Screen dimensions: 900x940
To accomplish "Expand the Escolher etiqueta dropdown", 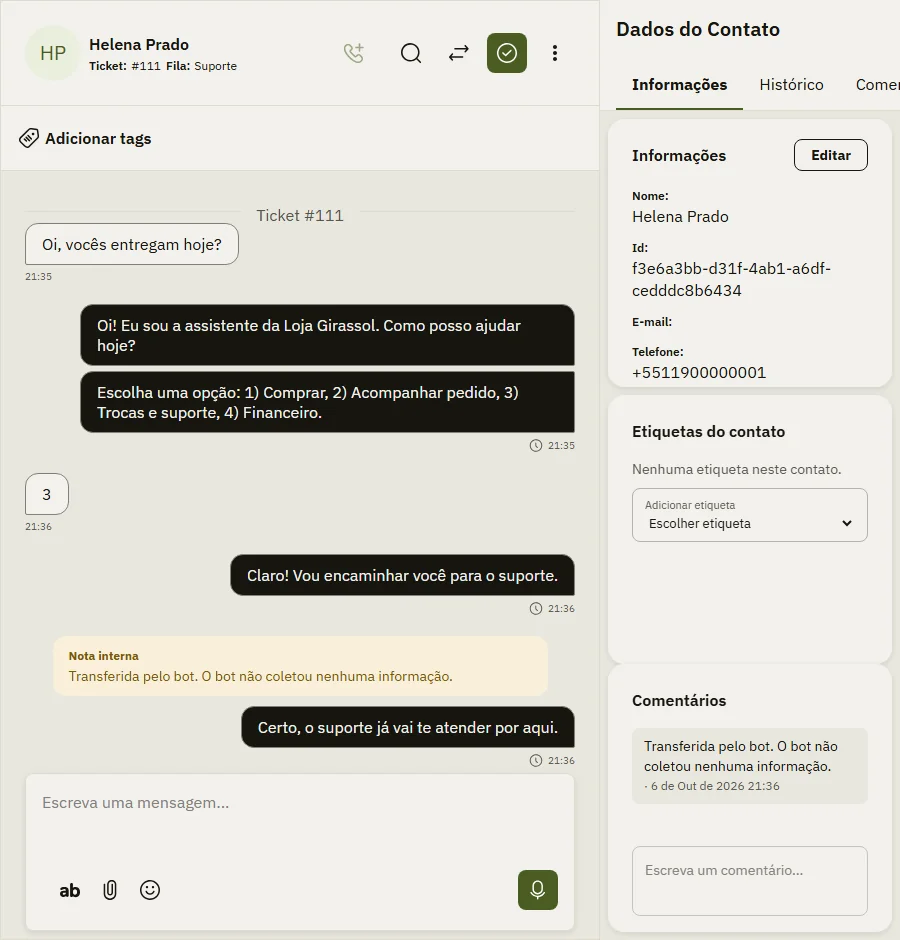I will pyautogui.click(x=750, y=516).
